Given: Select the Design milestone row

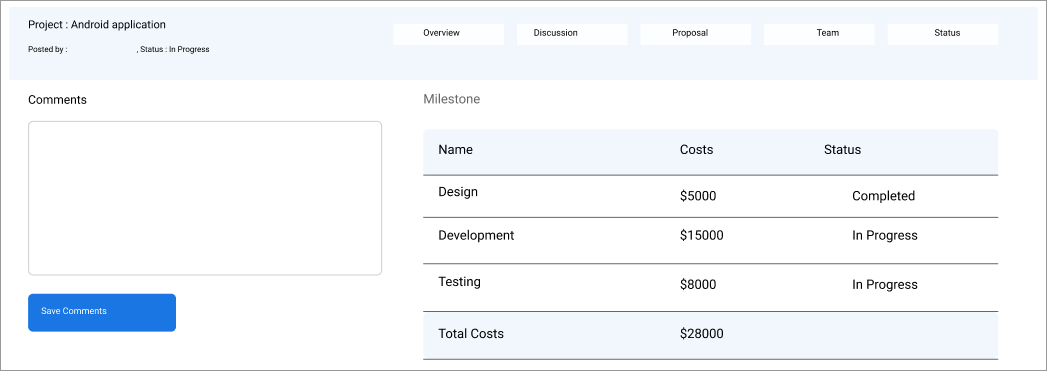Looking at the screenshot, I should (710, 196).
